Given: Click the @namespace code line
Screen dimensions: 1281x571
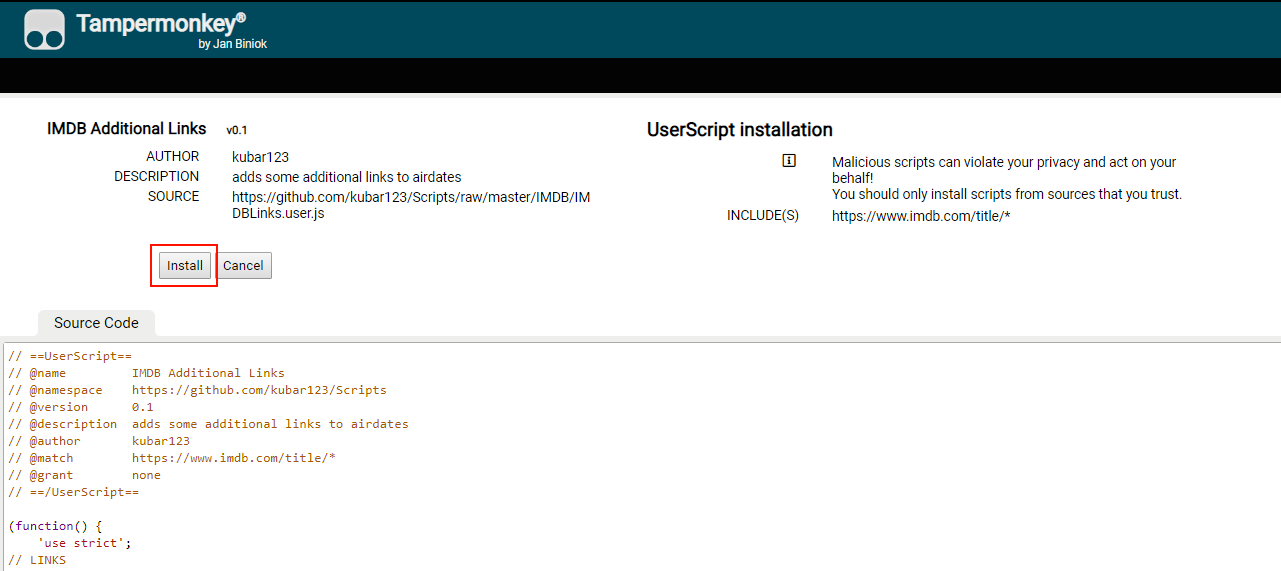Looking at the screenshot, I should coord(197,390).
